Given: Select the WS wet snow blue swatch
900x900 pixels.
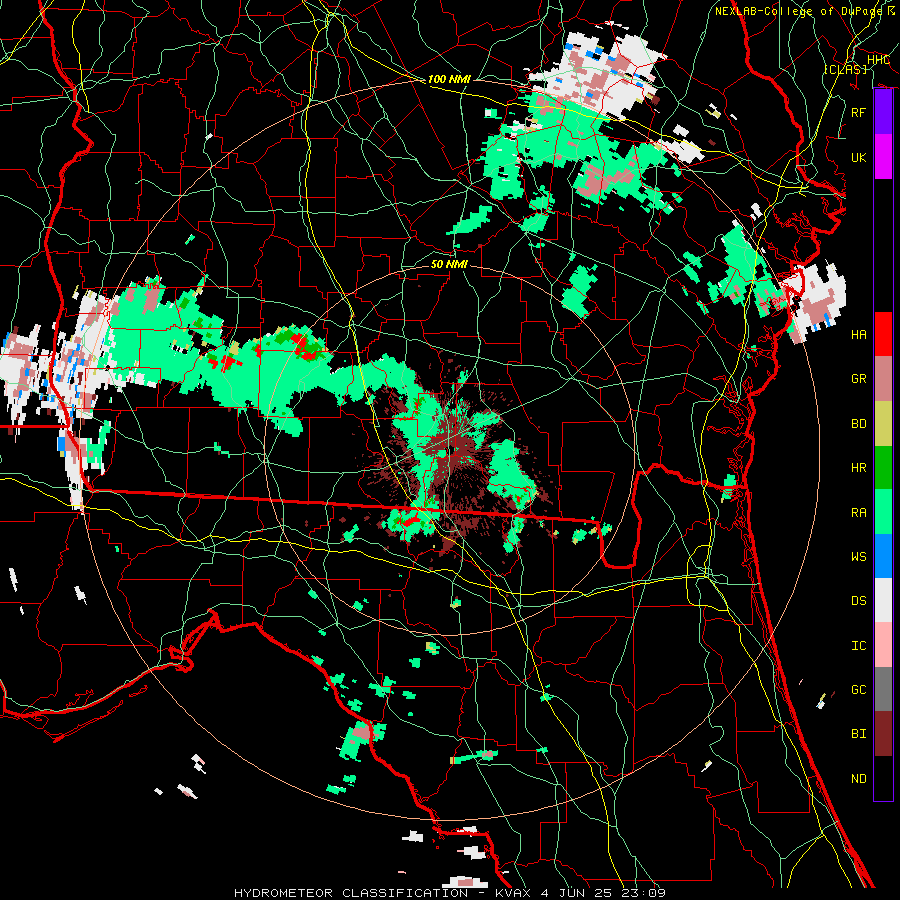Looking at the screenshot, I should [x=883, y=556].
